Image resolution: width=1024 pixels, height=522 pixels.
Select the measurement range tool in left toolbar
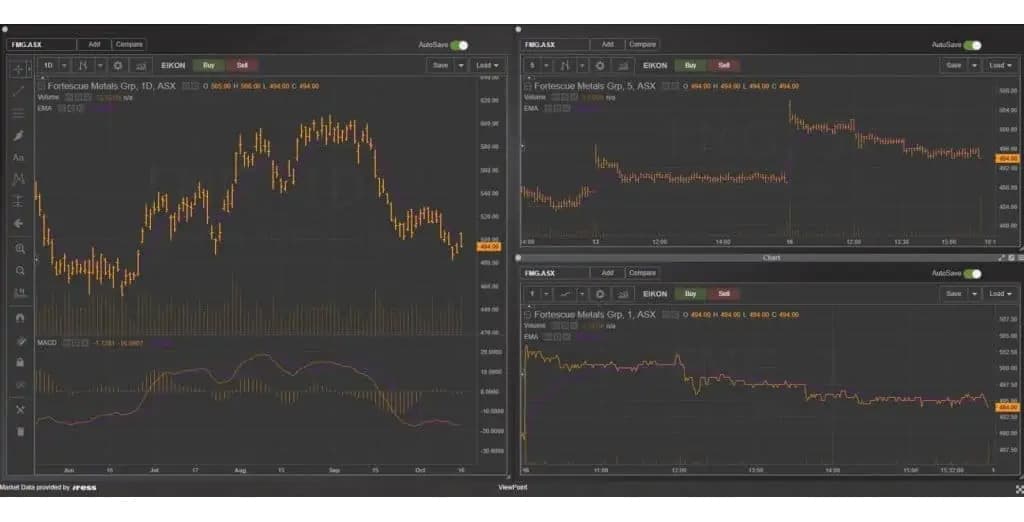click(18, 201)
